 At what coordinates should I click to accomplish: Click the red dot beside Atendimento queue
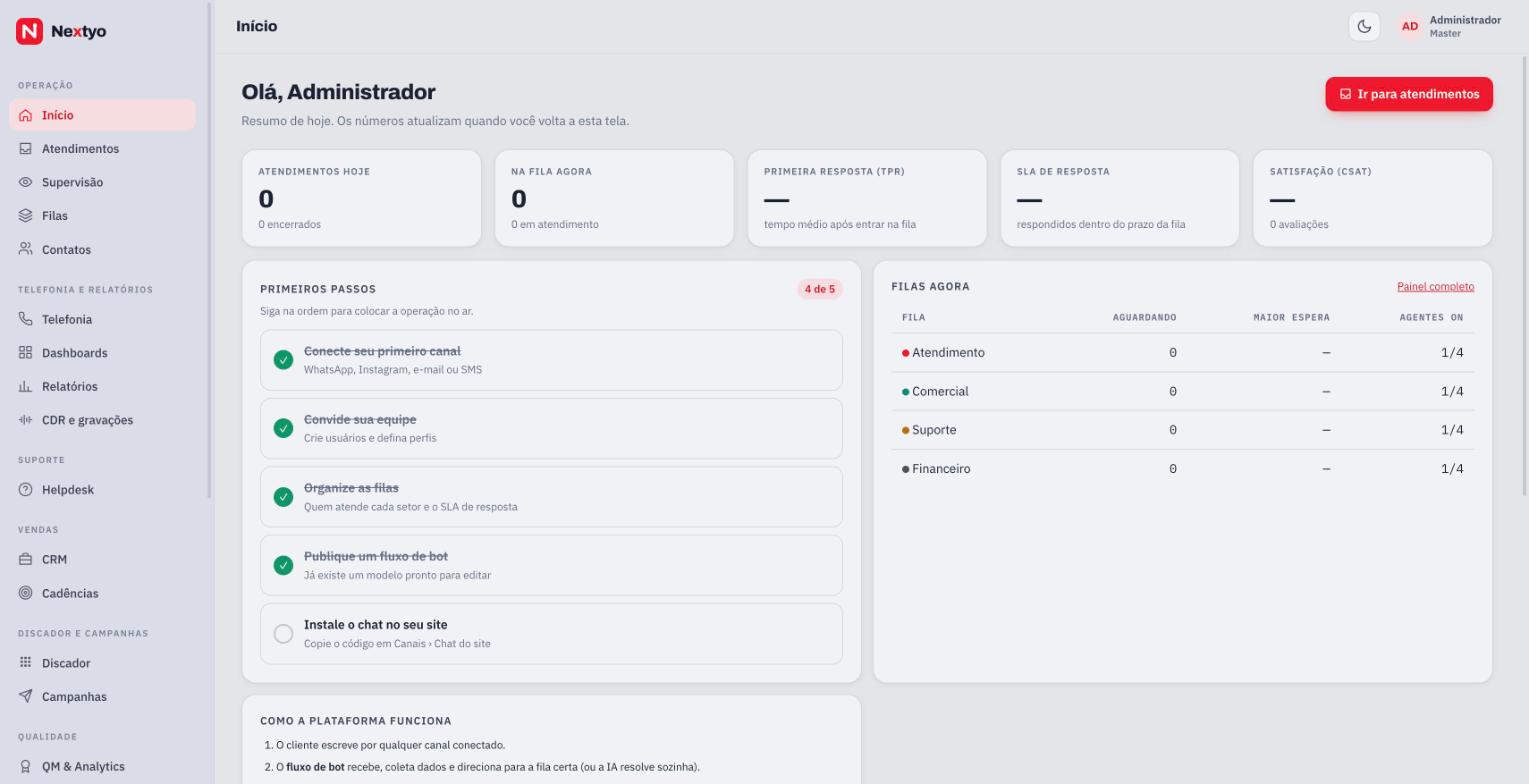(x=905, y=353)
